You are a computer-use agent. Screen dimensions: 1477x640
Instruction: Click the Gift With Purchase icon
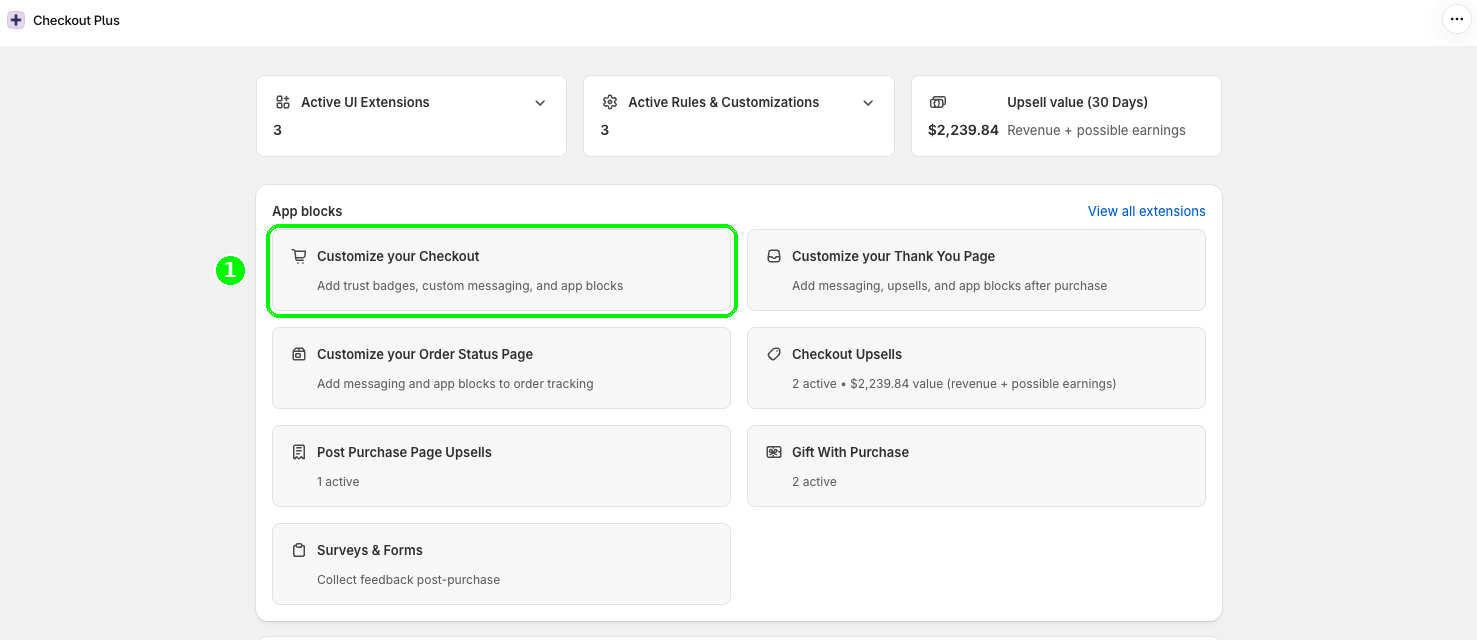[x=774, y=452]
